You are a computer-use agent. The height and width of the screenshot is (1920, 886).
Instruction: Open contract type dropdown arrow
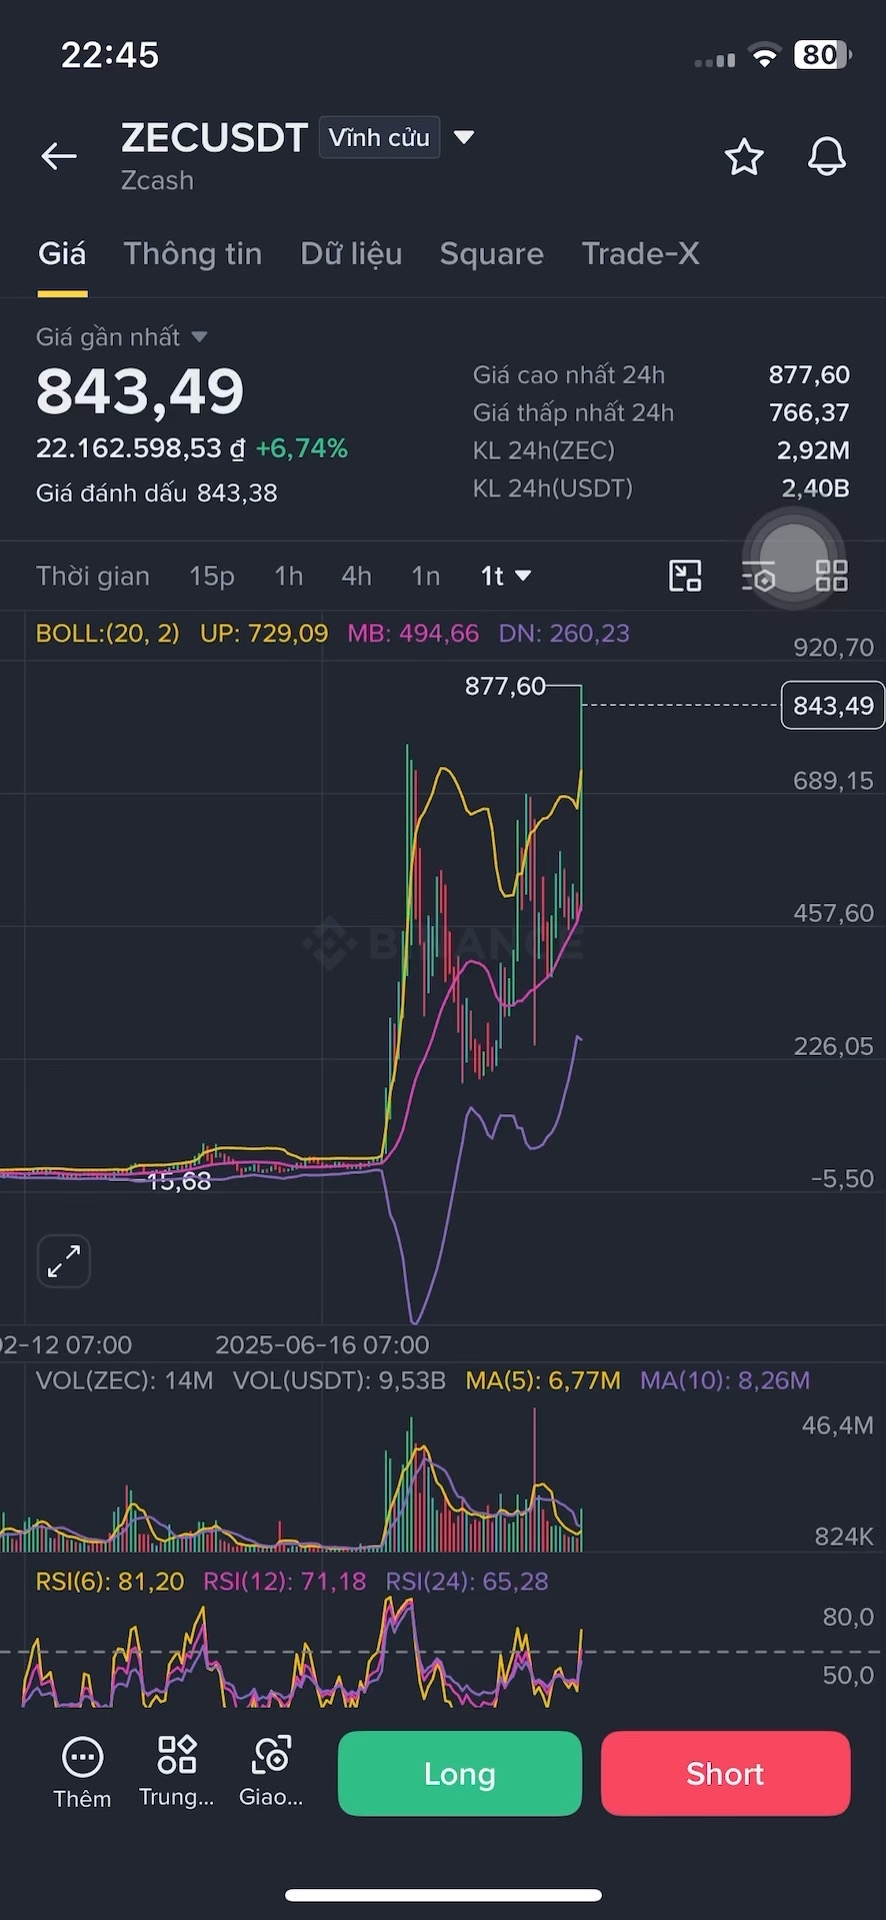pyautogui.click(x=464, y=137)
